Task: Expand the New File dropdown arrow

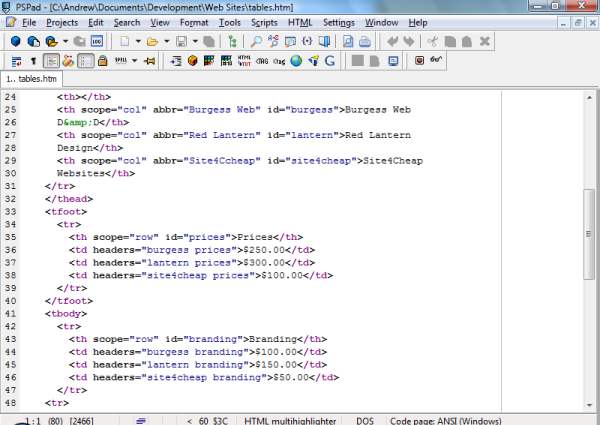Action: coord(138,41)
